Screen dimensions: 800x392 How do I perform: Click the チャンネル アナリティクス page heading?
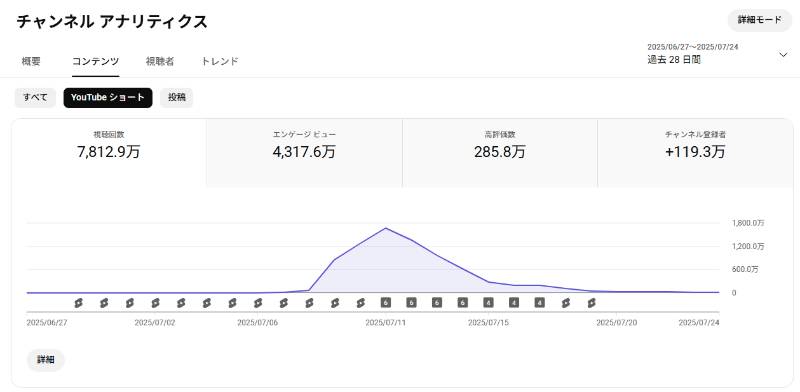pyautogui.click(x=112, y=21)
